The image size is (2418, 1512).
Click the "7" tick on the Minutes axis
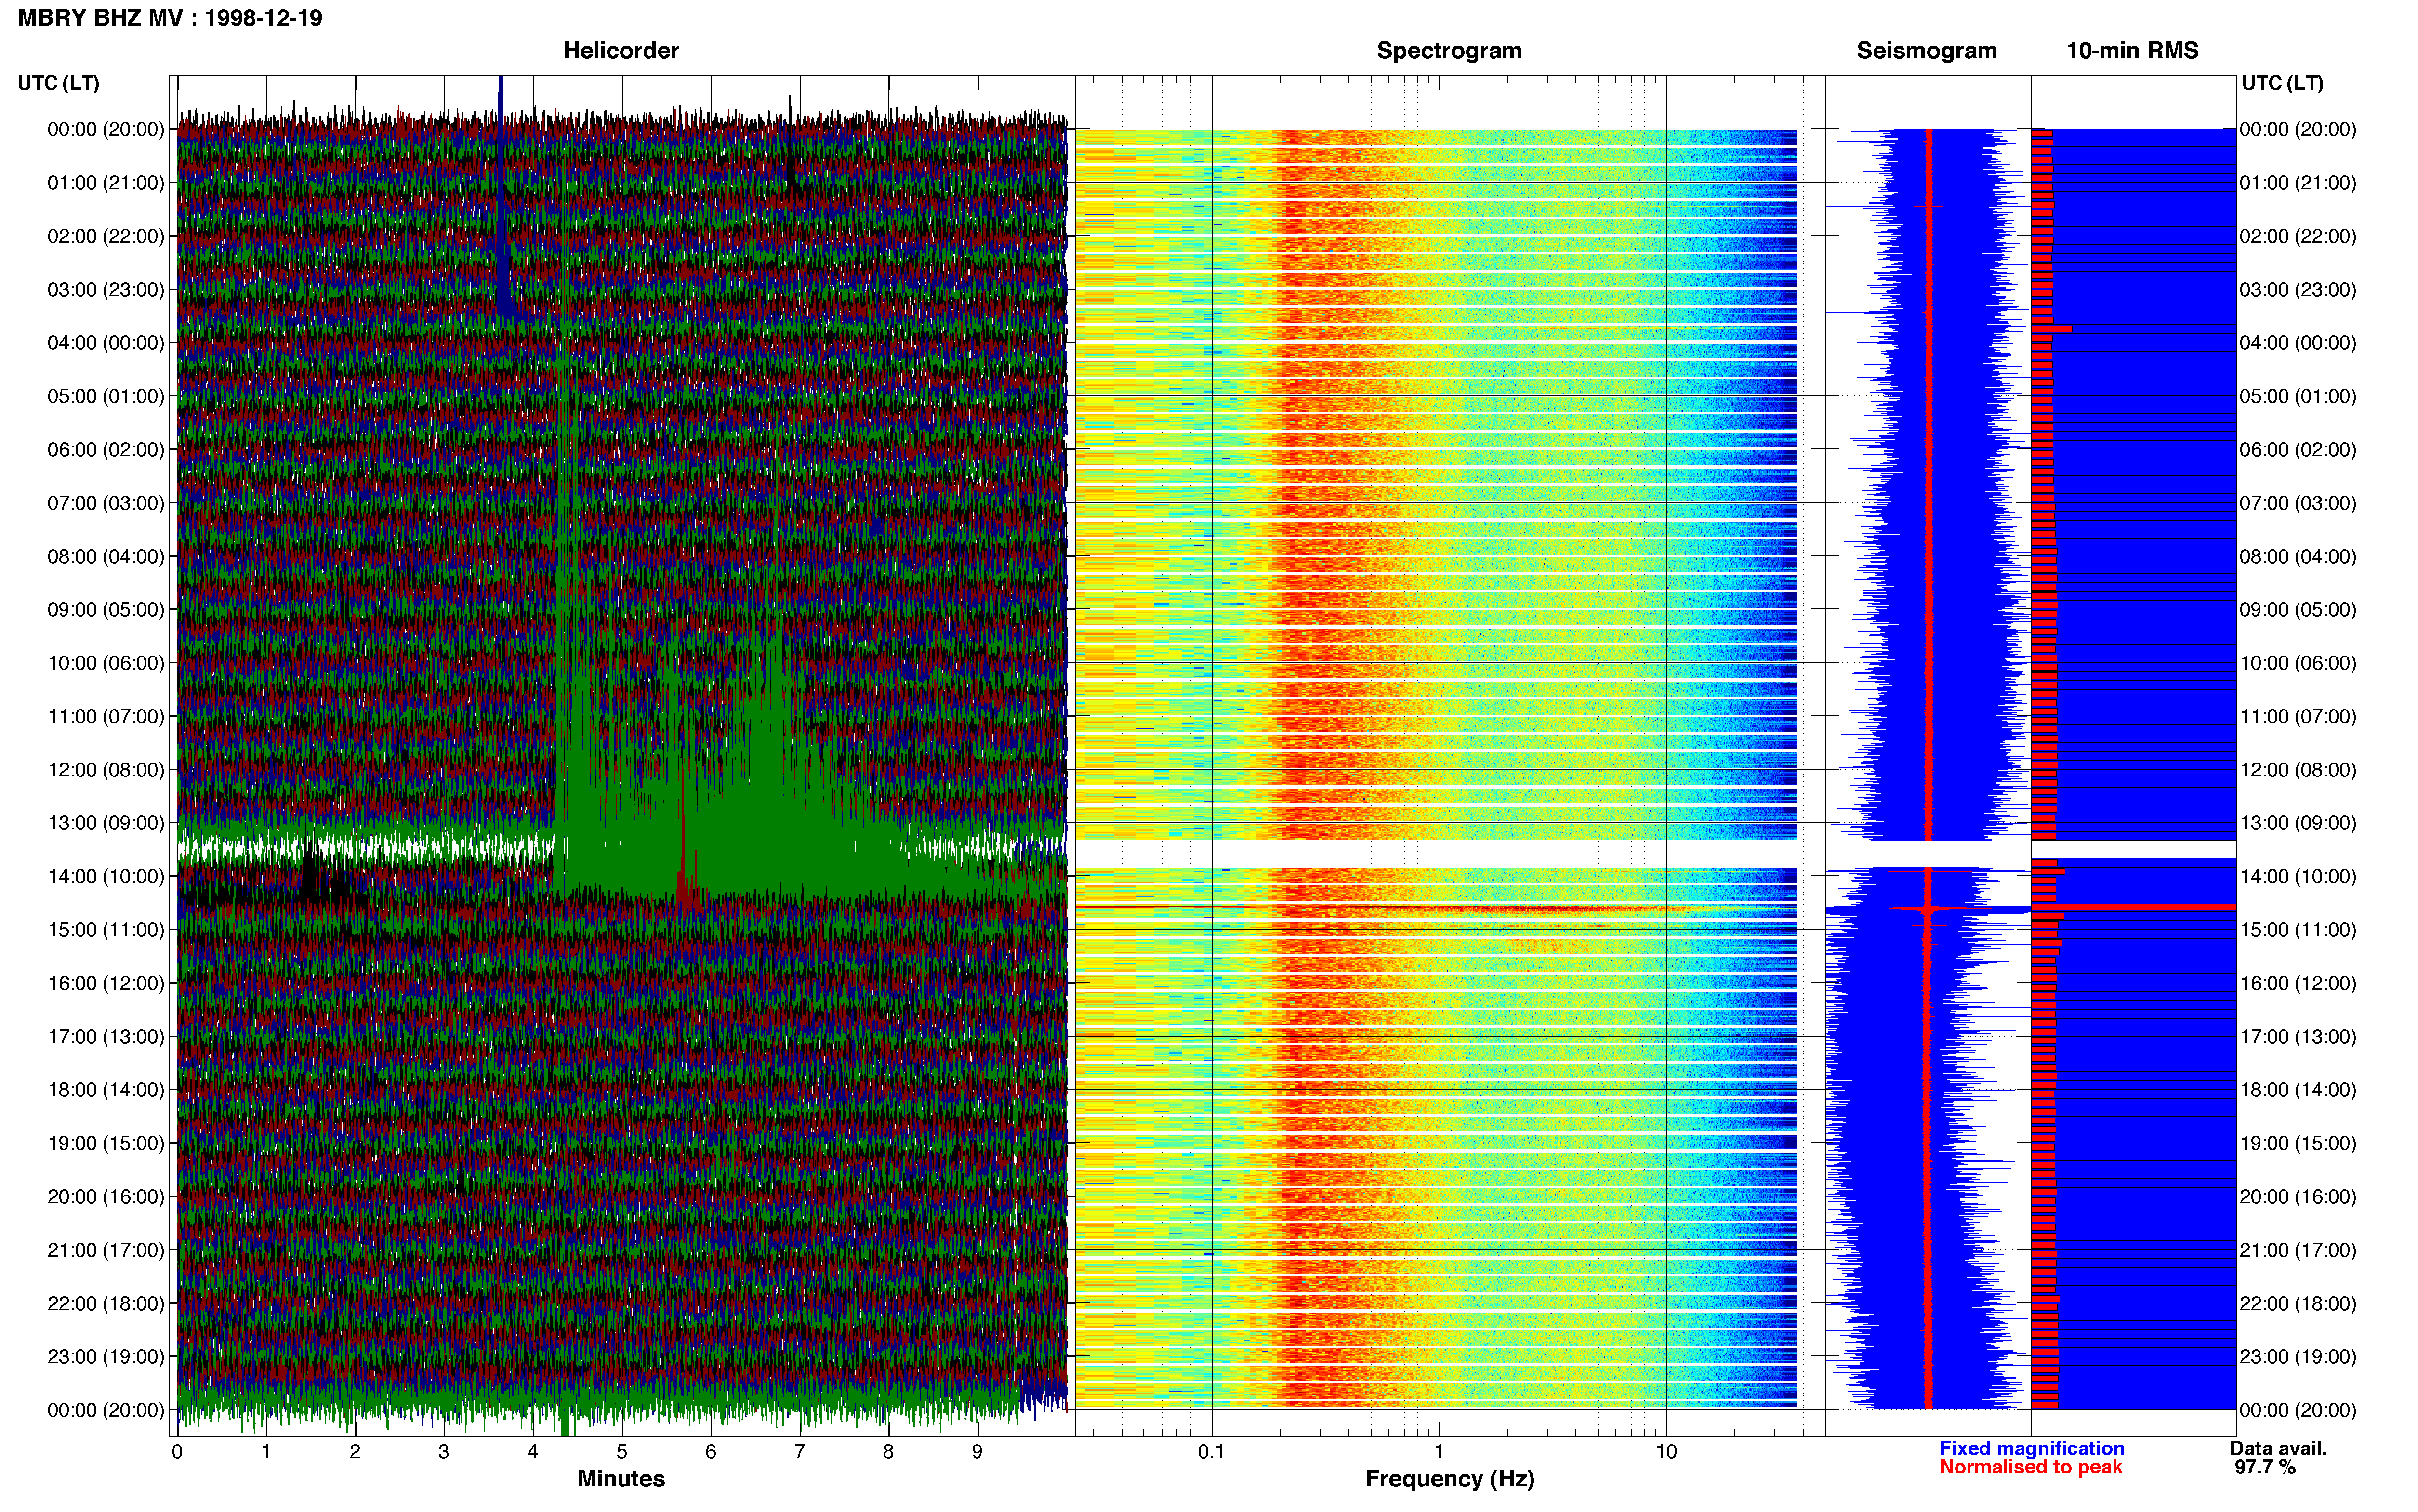coord(800,1452)
